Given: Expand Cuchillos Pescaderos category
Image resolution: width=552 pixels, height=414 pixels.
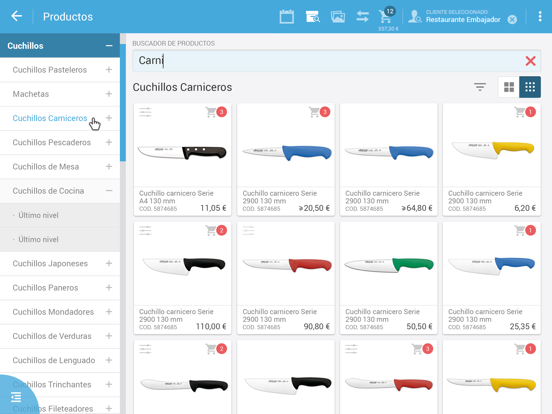Looking at the screenshot, I should [x=109, y=142].
